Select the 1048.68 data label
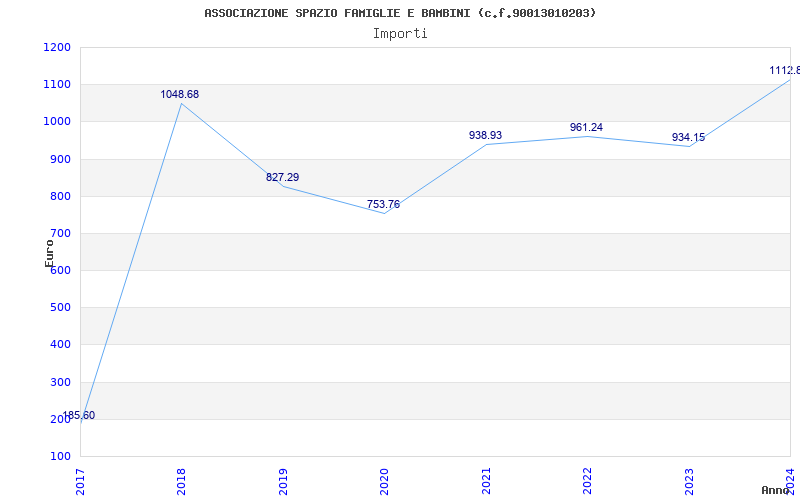800x500 pixels. pyautogui.click(x=180, y=94)
